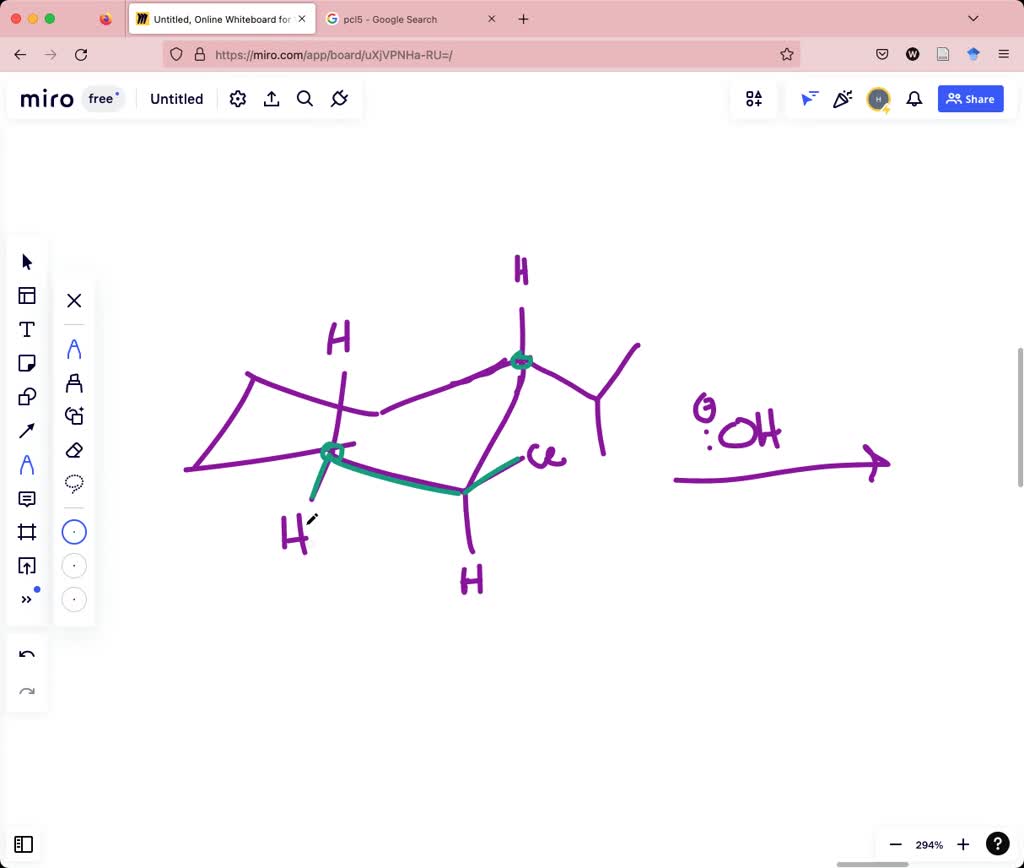
Task: Select the Templates tool in the toolbar
Action: pos(26,295)
